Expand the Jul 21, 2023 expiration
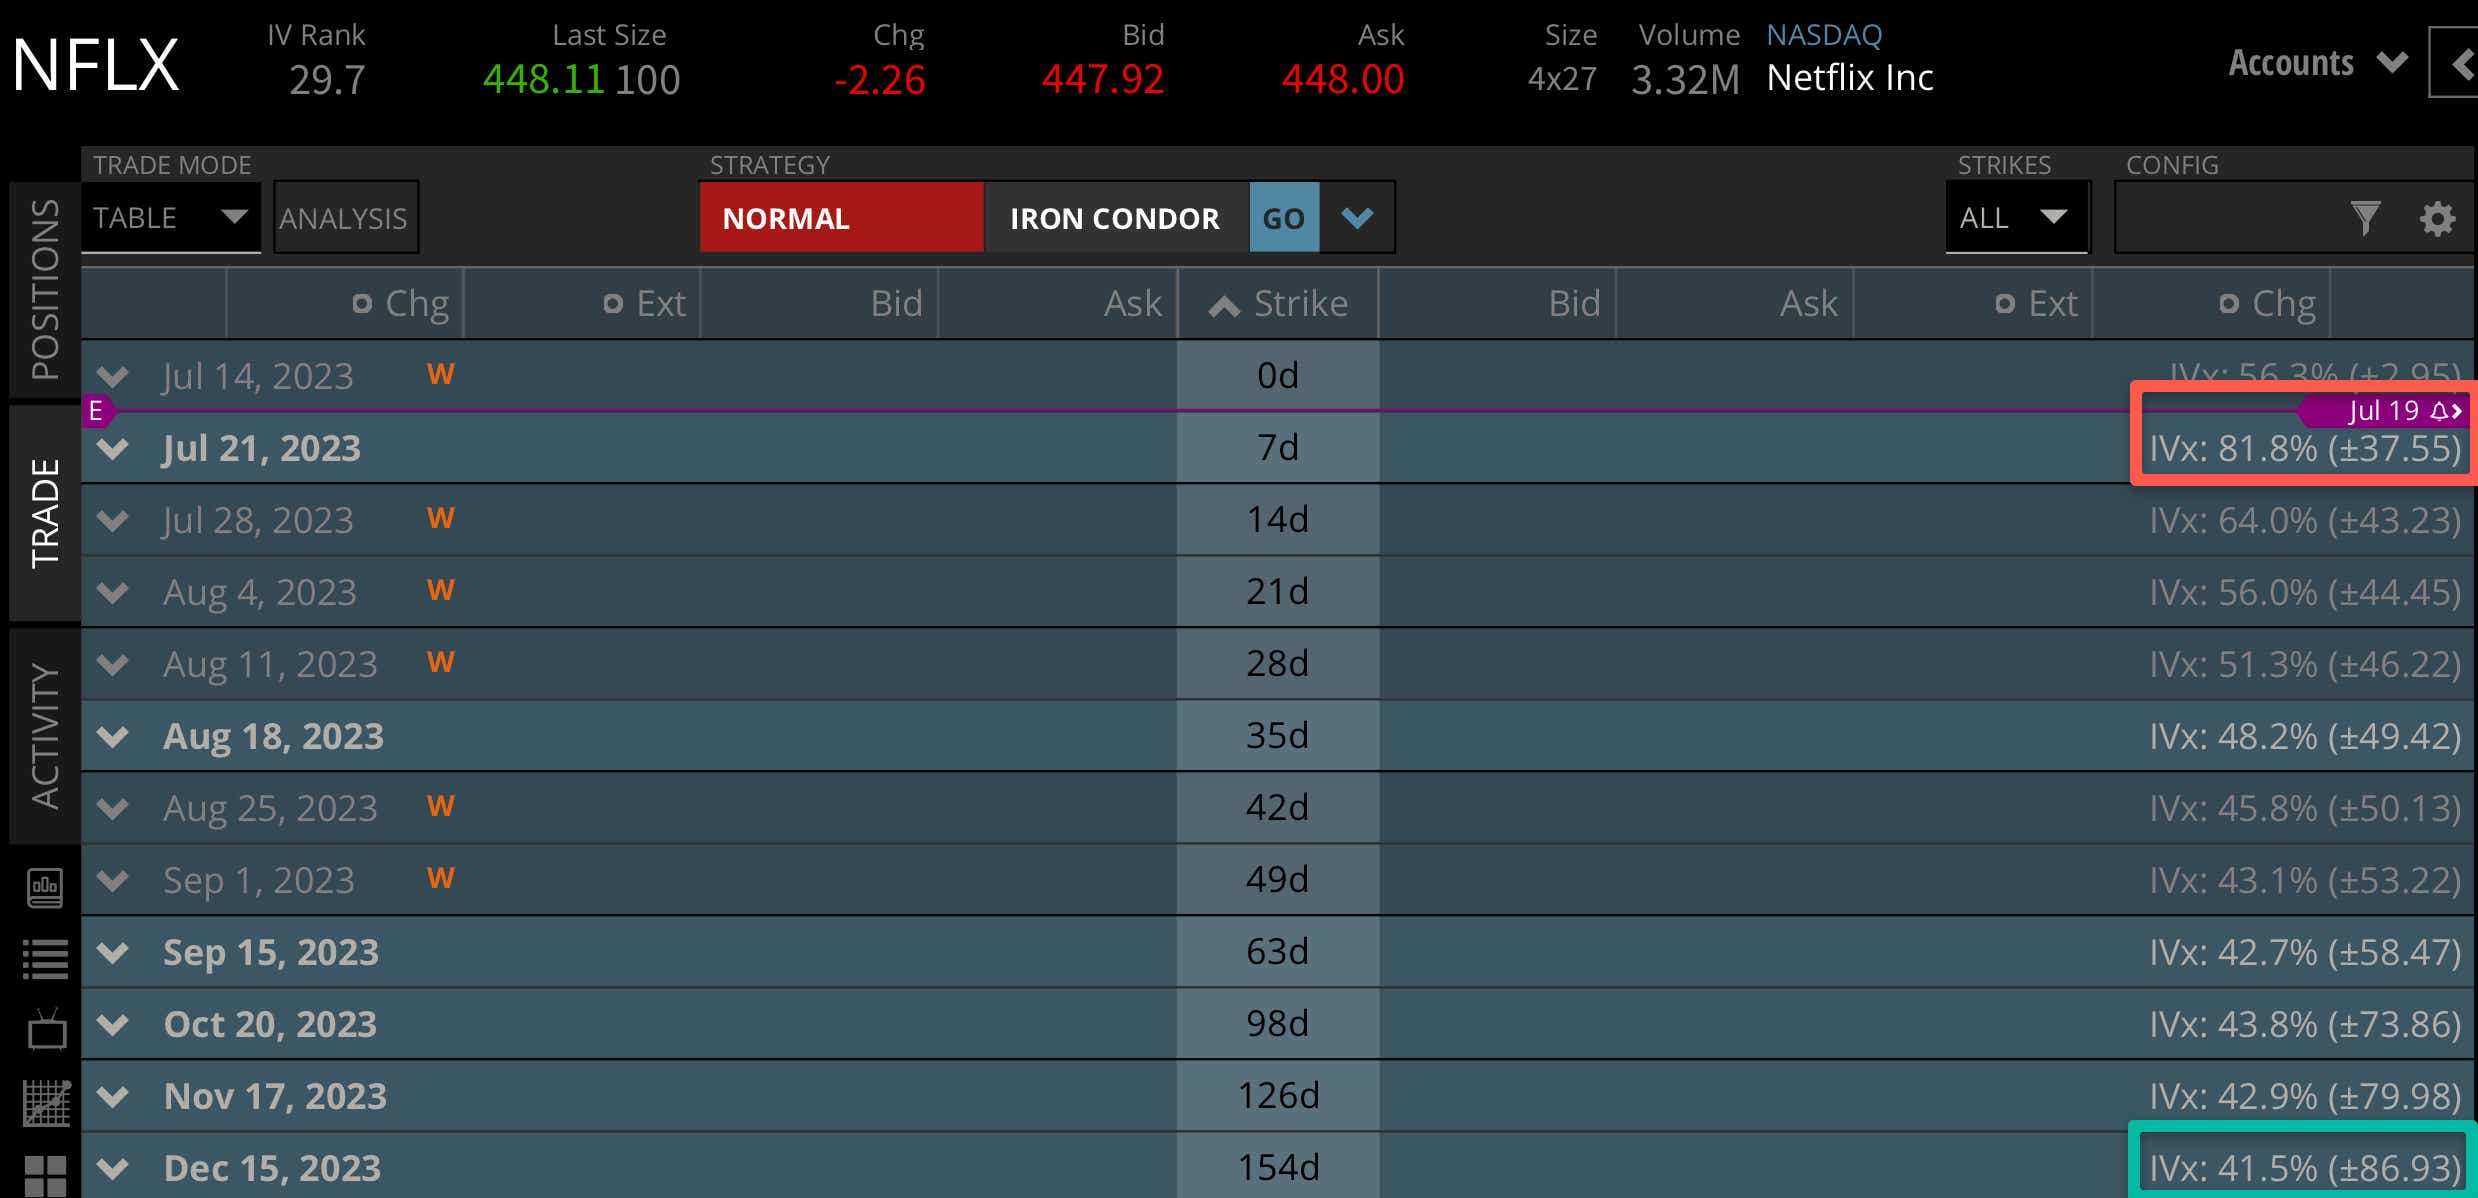 point(113,448)
